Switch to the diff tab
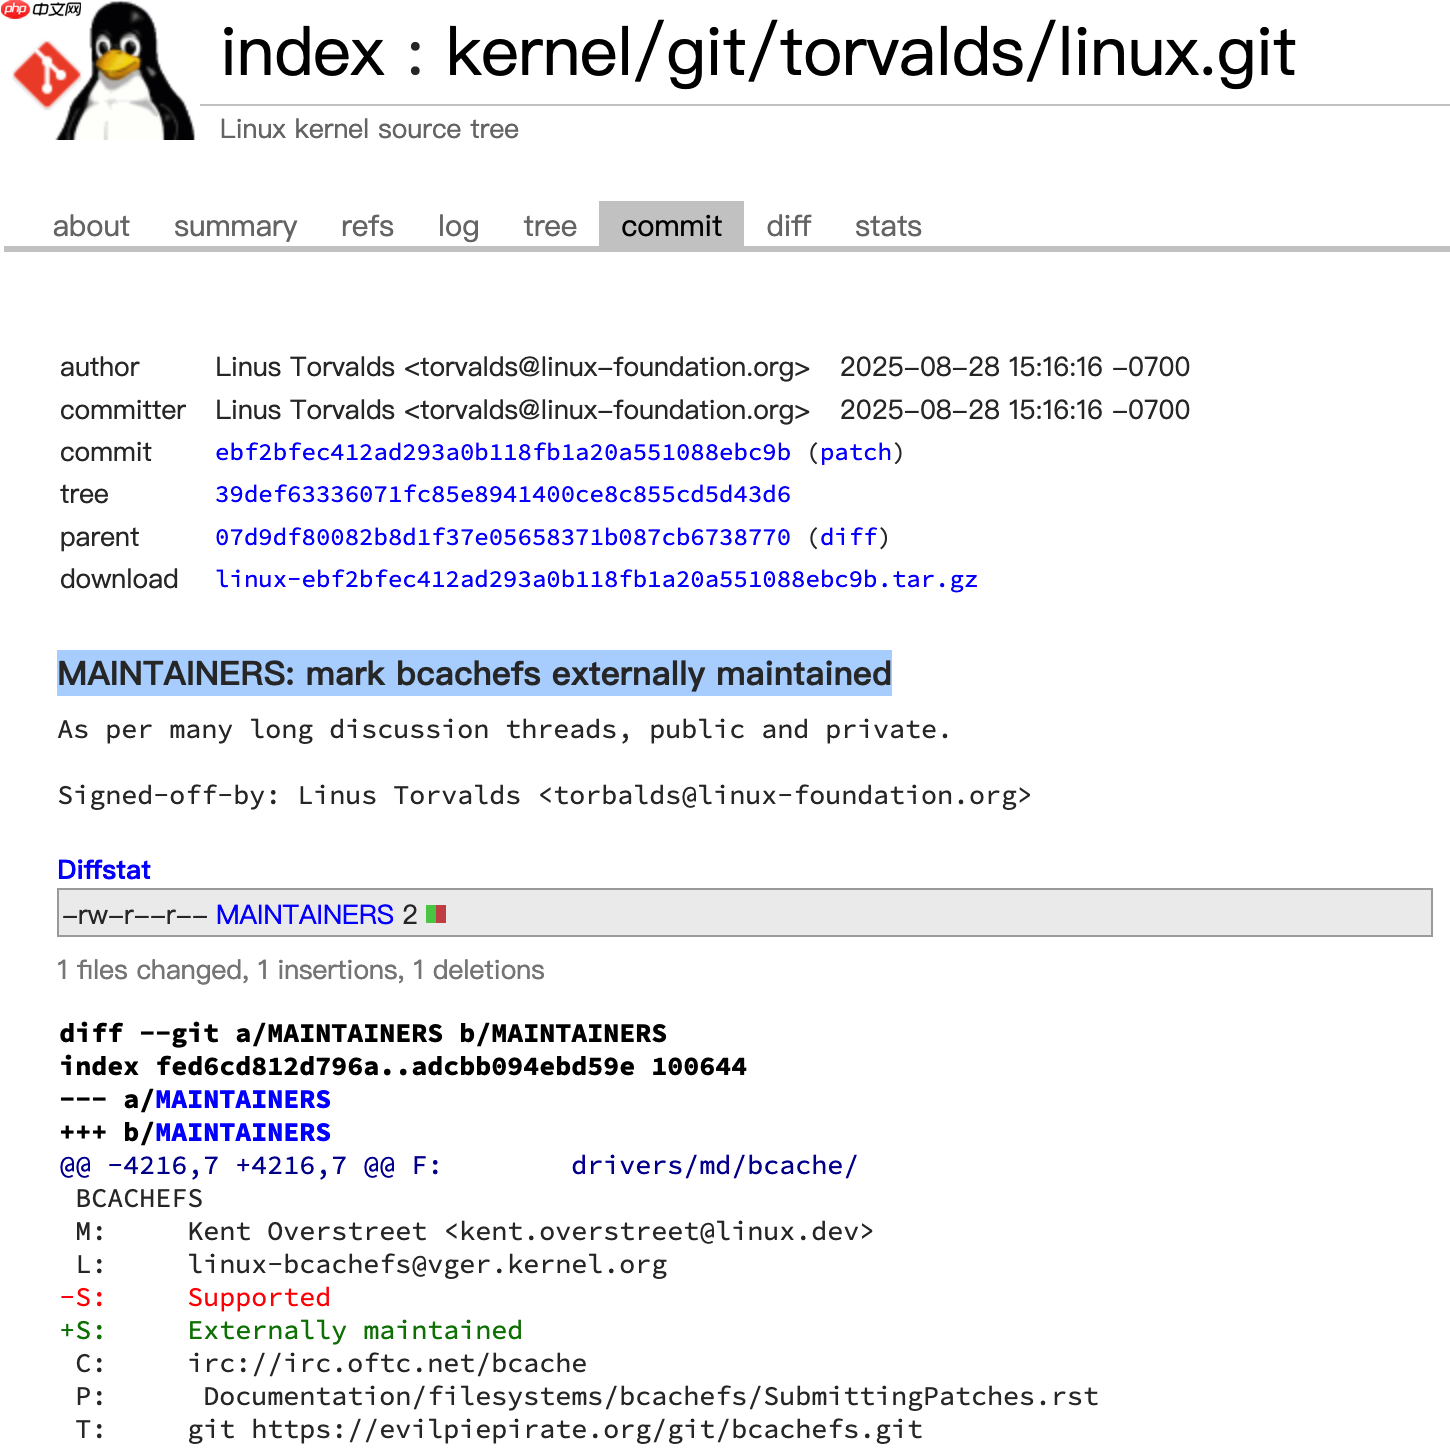Screen dimensions: 1450x1456 [788, 226]
